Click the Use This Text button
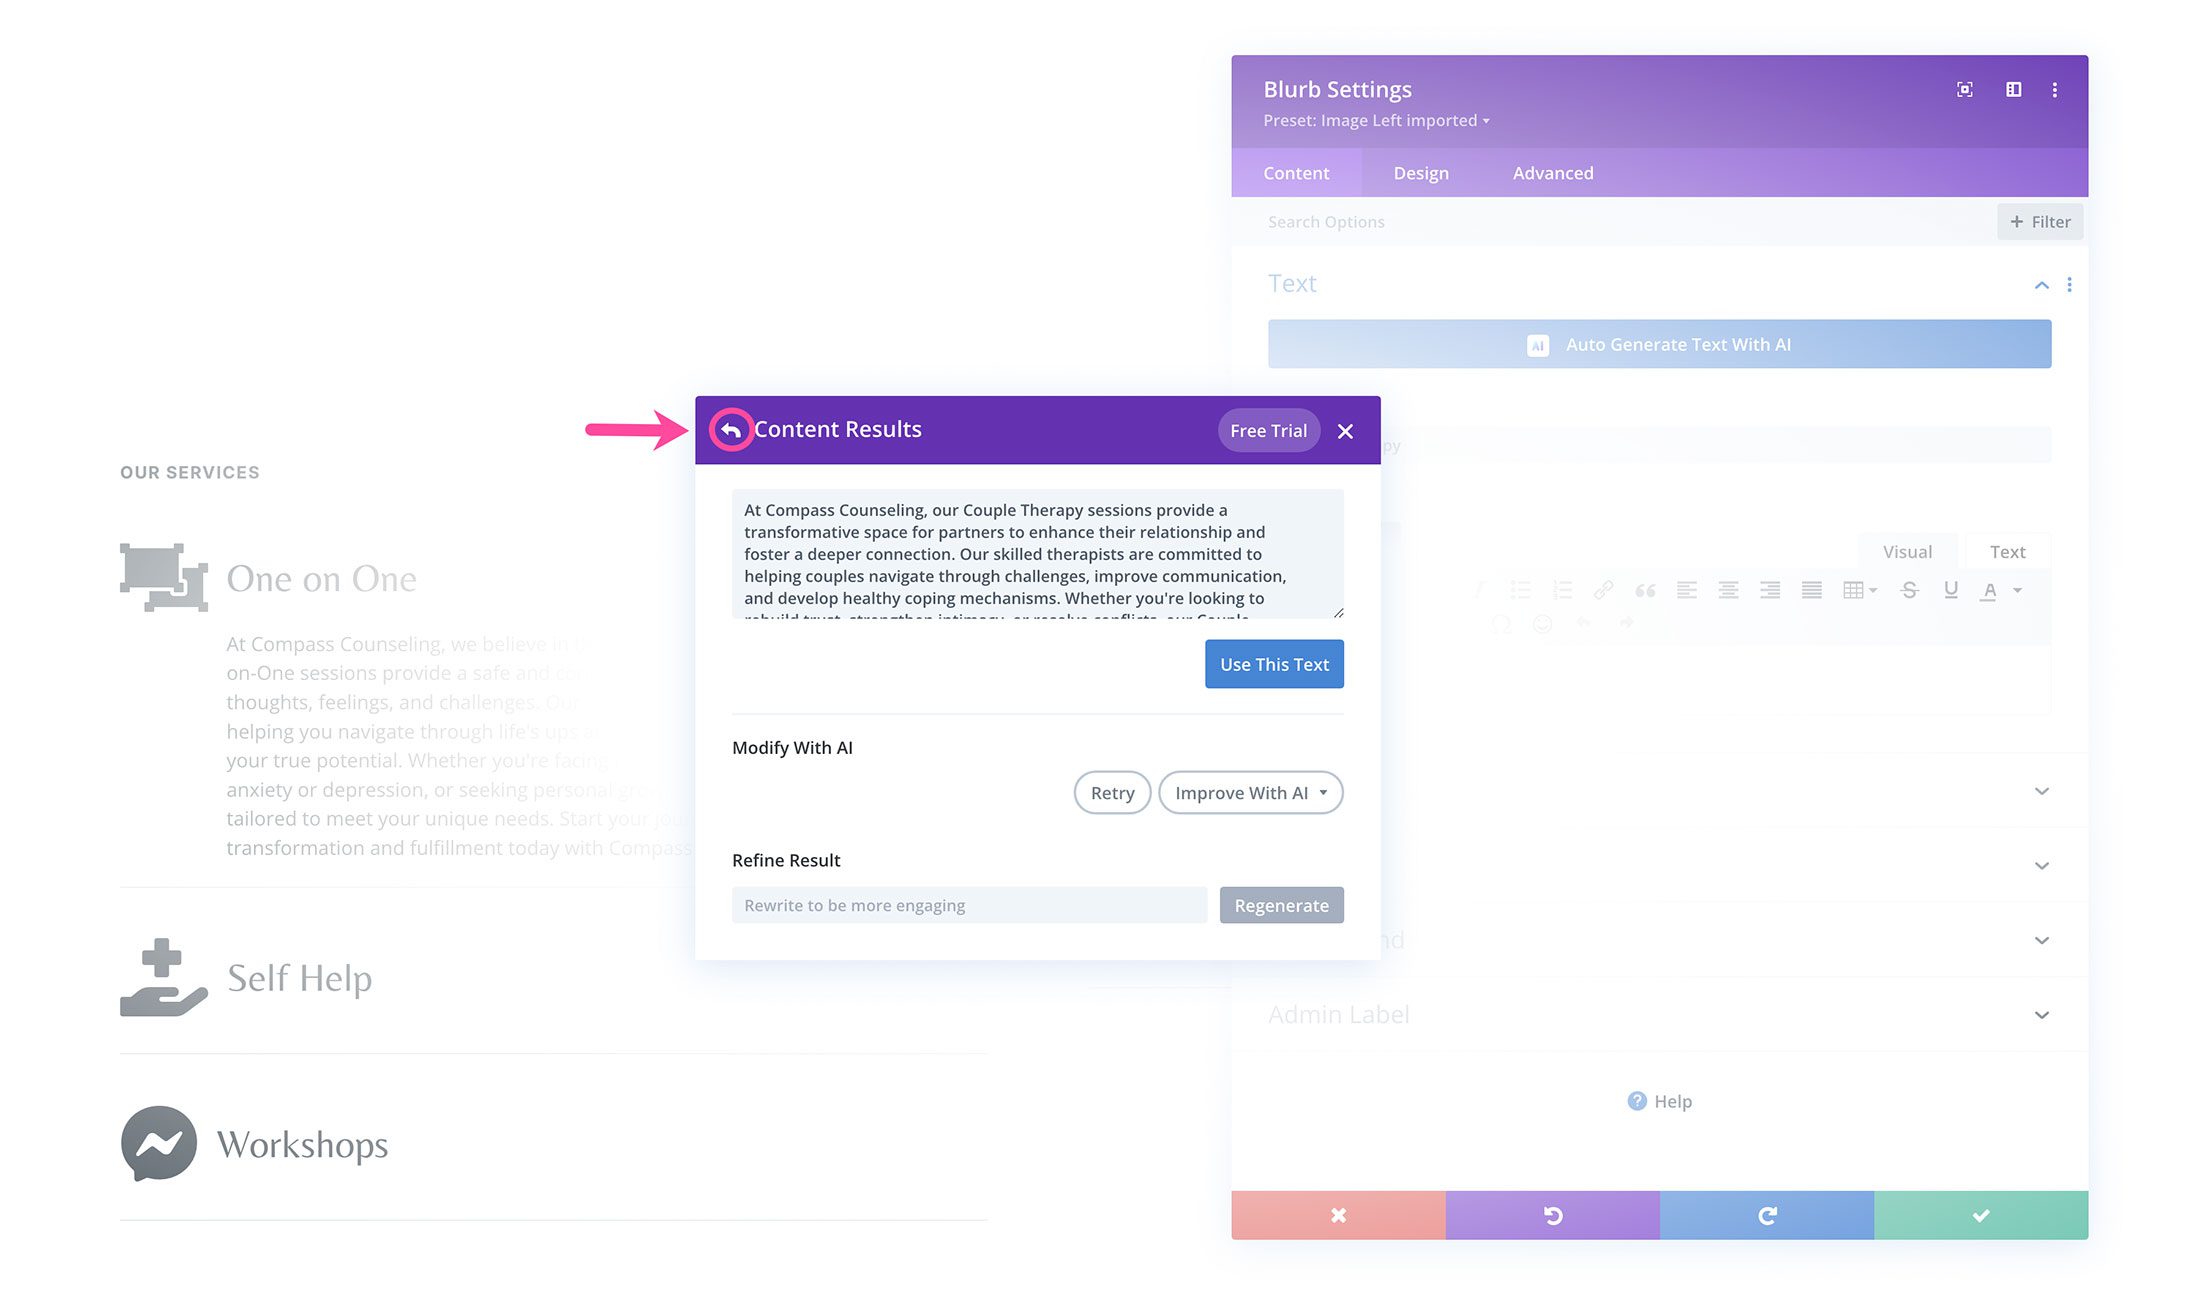 click(1274, 664)
